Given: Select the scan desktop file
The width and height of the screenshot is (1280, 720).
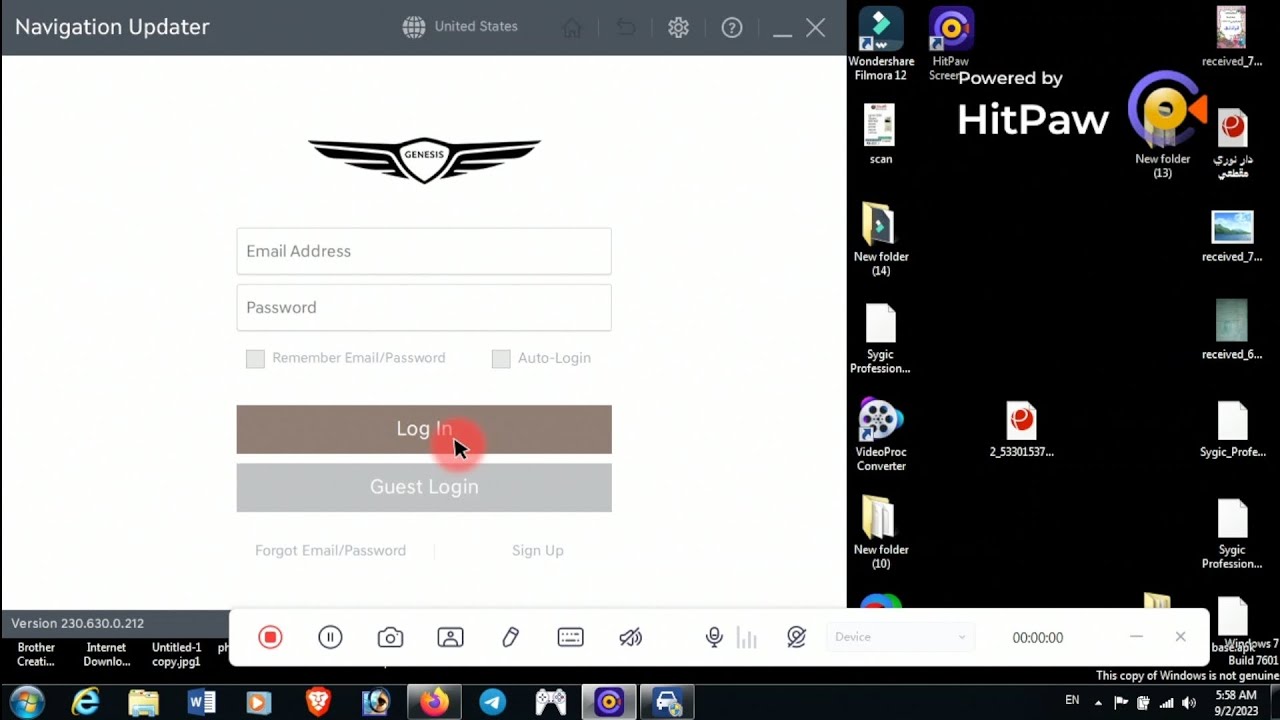Looking at the screenshot, I should [x=880, y=134].
